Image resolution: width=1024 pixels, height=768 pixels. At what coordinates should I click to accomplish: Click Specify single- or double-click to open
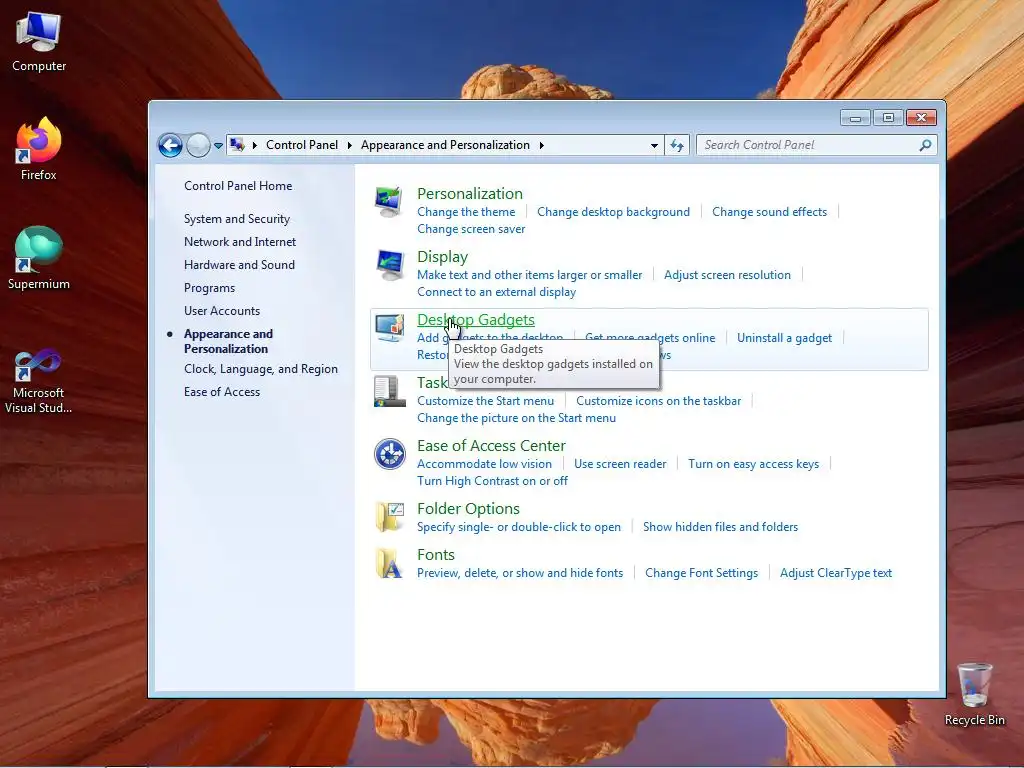[519, 527]
